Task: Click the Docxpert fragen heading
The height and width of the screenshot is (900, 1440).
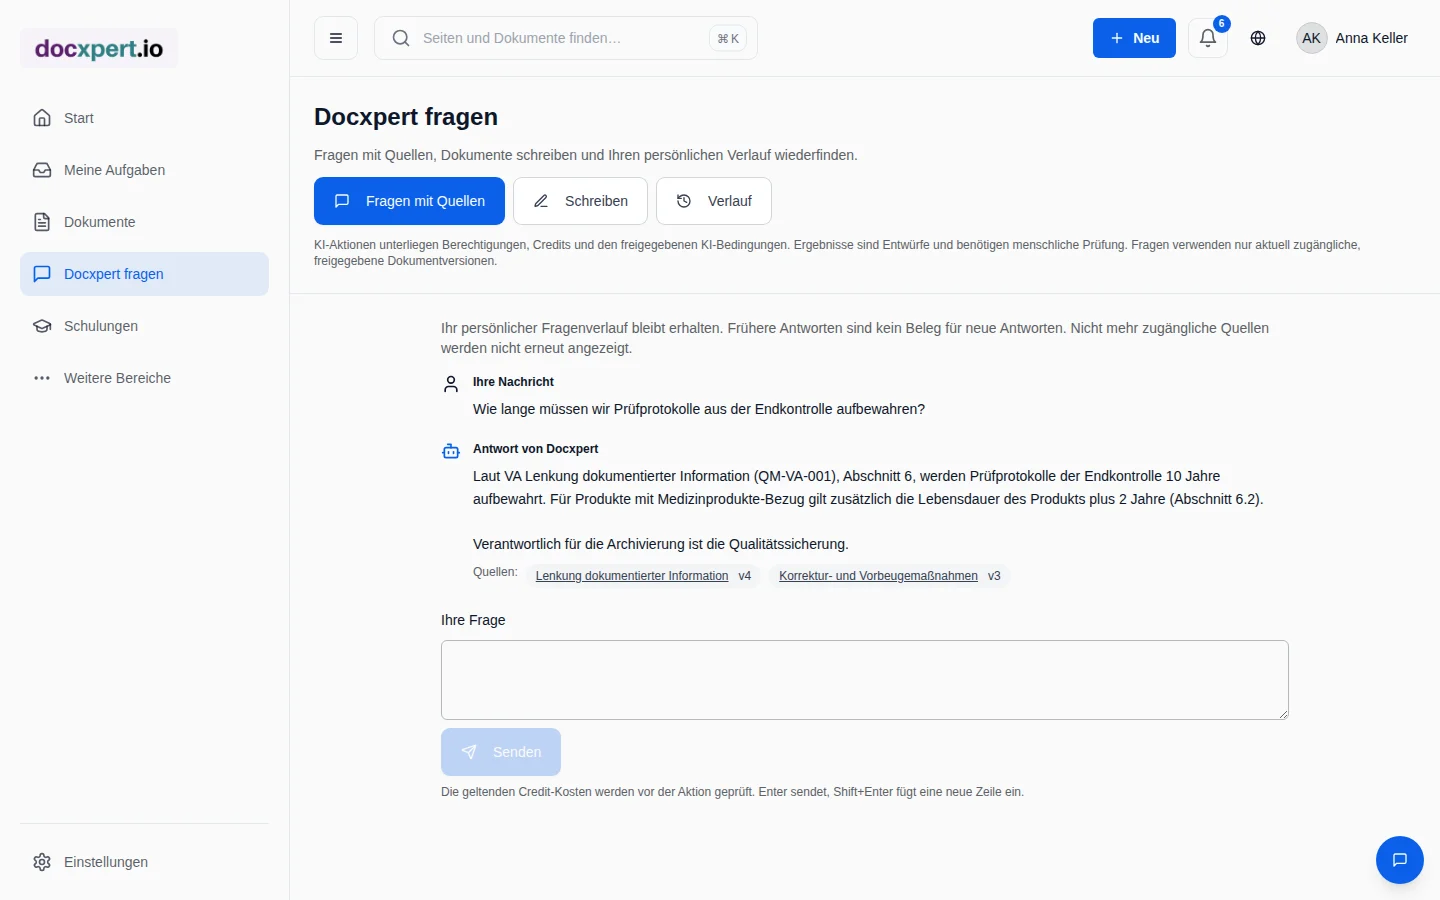Action: 406,117
